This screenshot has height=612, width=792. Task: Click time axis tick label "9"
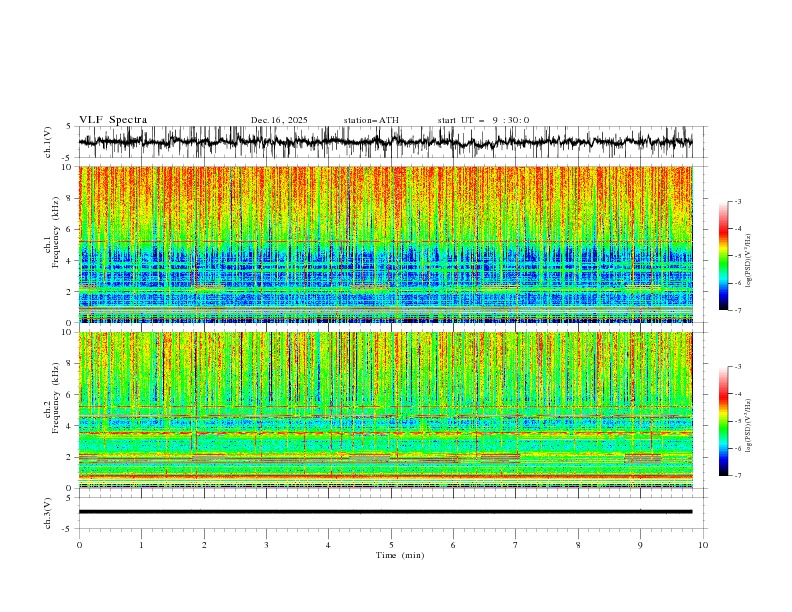(640, 545)
